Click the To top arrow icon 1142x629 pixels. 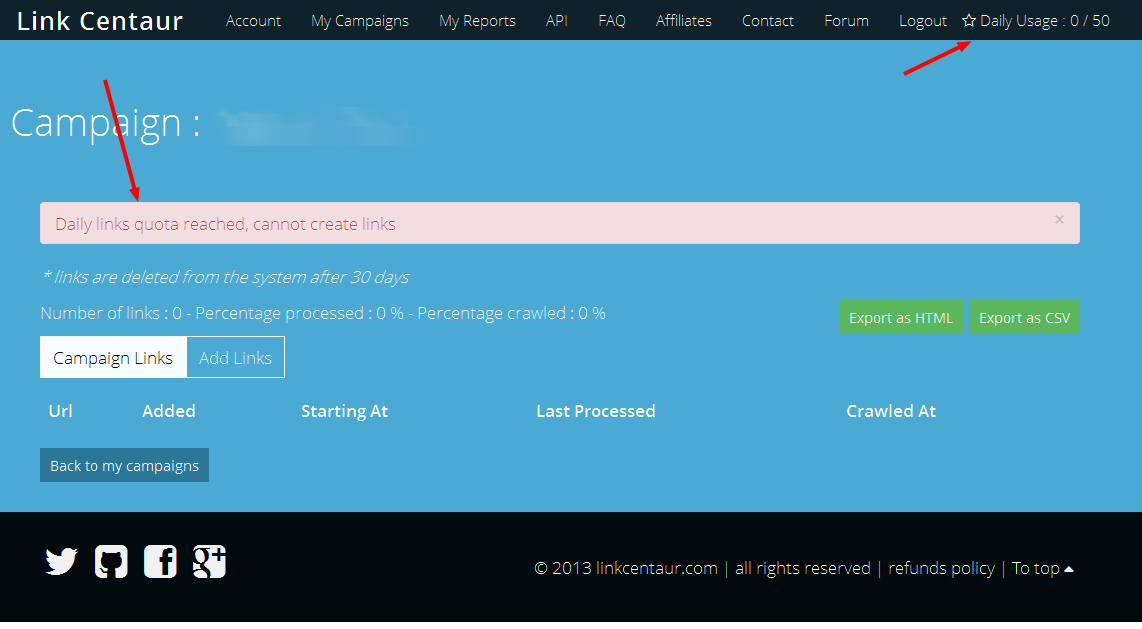click(x=1068, y=569)
